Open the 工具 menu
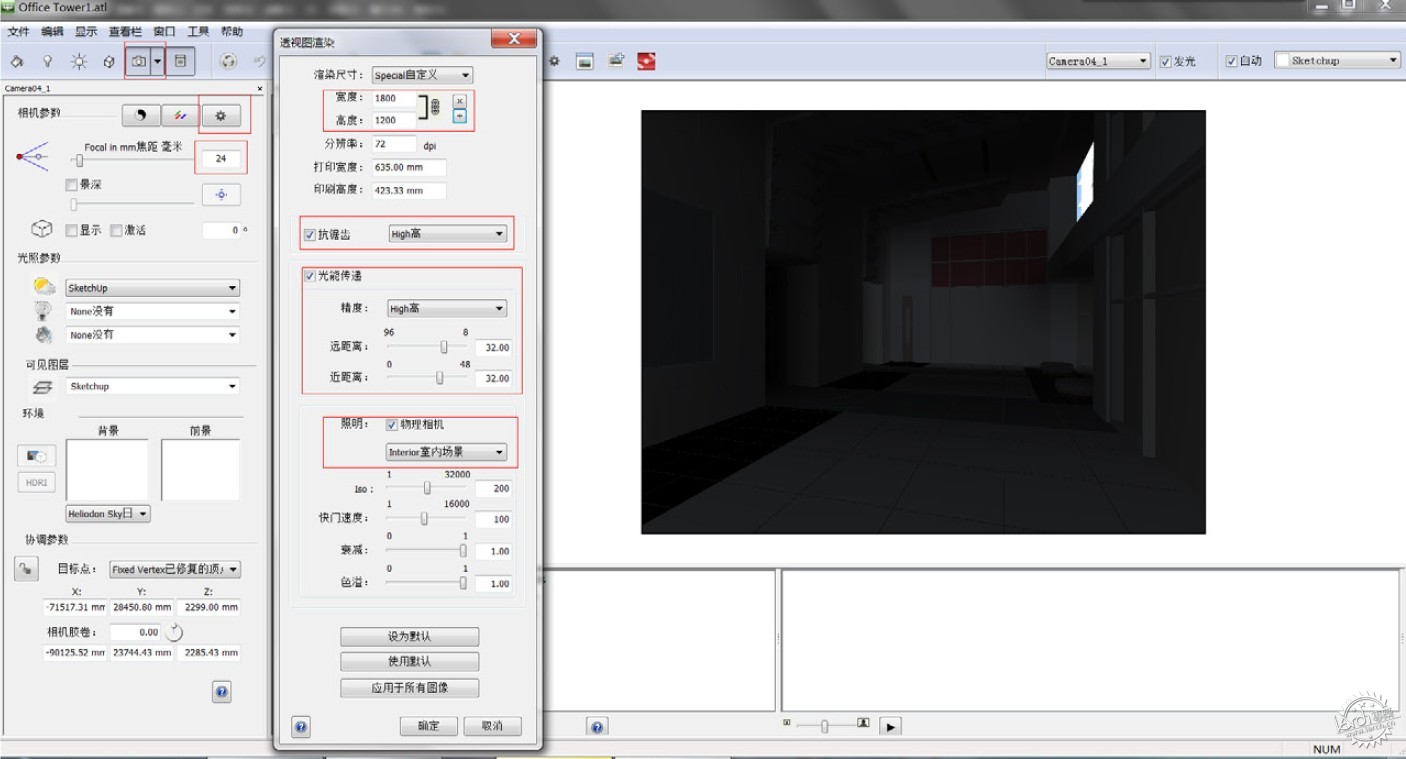1406x759 pixels. [x=199, y=32]
